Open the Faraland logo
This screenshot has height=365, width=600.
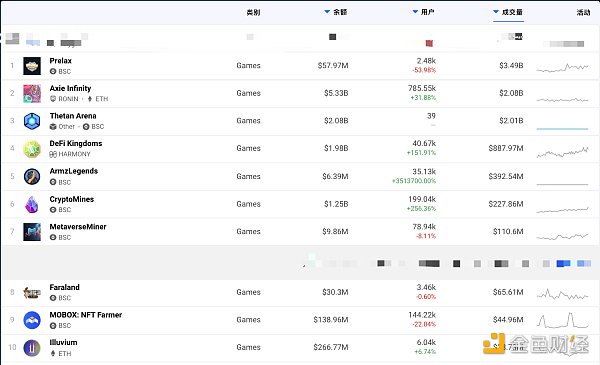tap(32, 293)
